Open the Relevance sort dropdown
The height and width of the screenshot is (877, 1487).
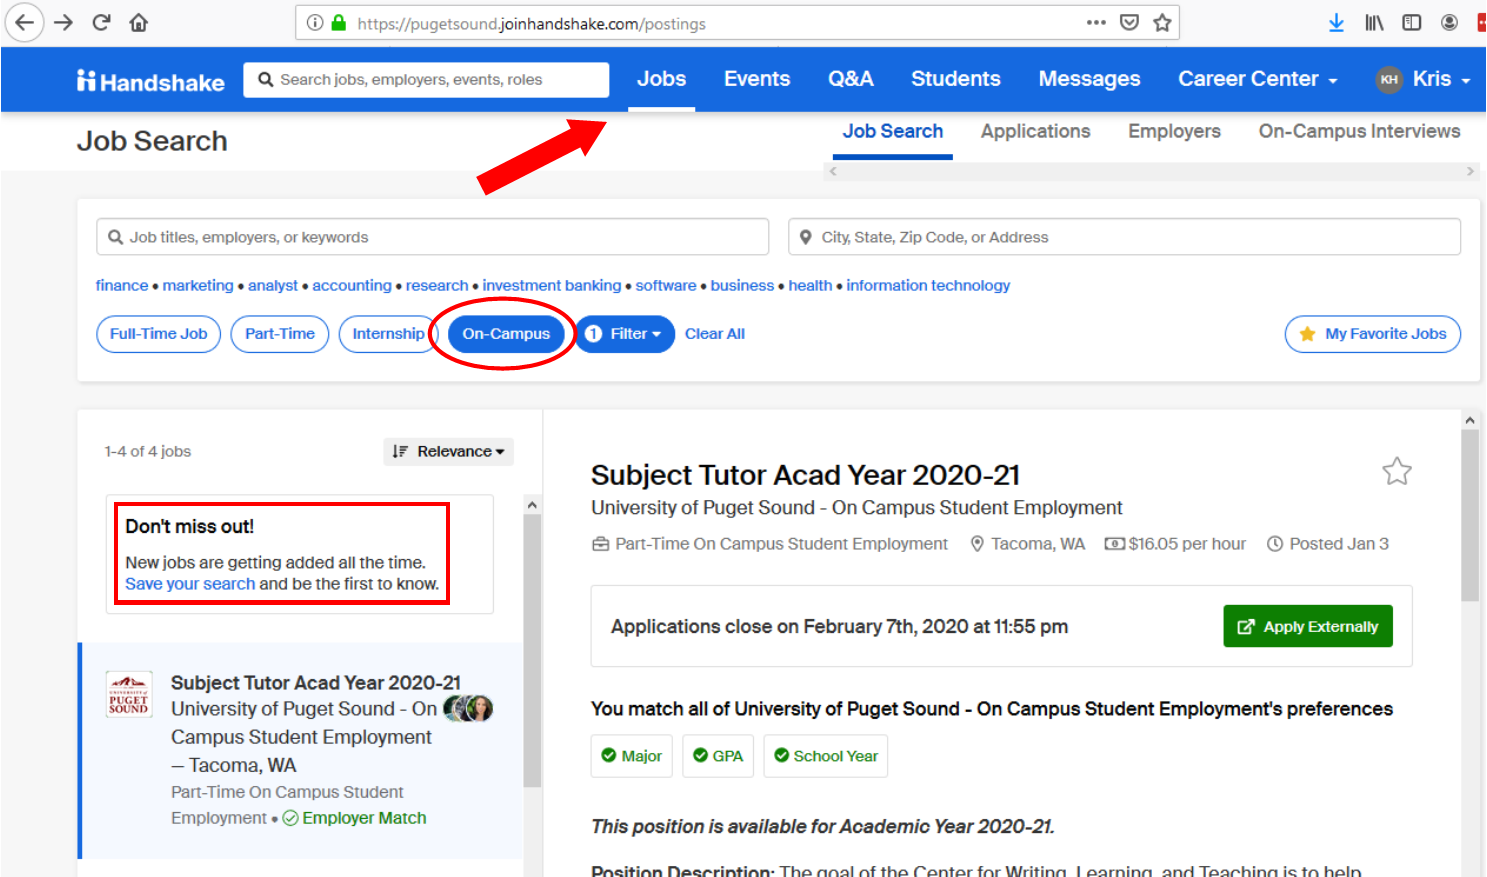(449, 452)
